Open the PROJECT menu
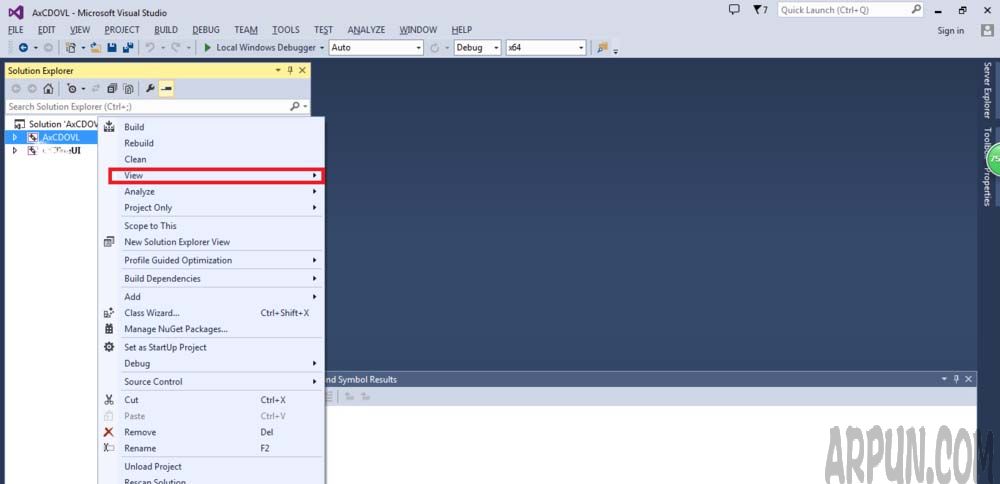This screenshot has width=1000, height=484. click(122, 30)
